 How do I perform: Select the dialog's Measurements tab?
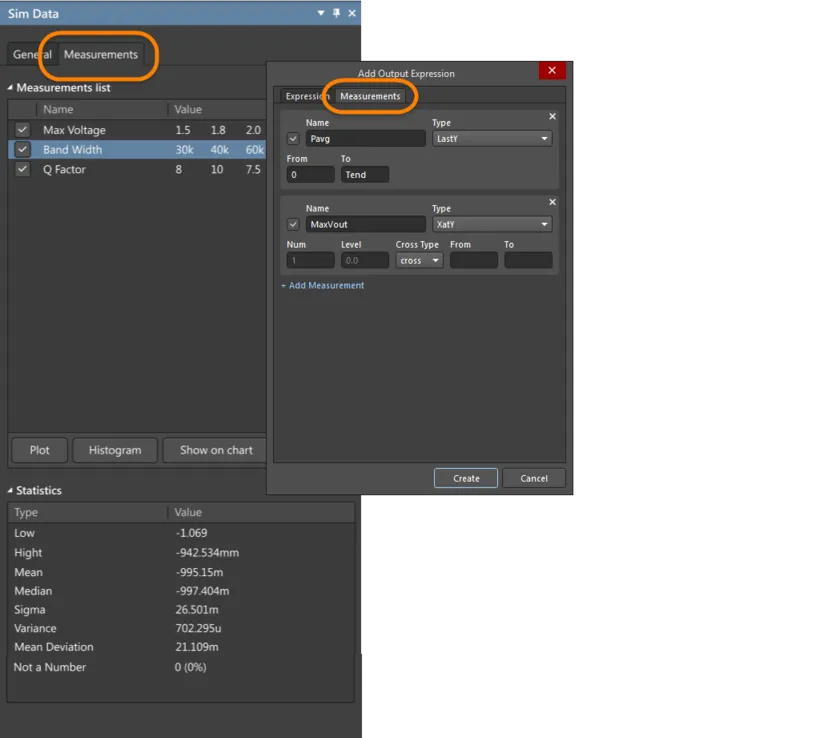(x=370, y=96)
